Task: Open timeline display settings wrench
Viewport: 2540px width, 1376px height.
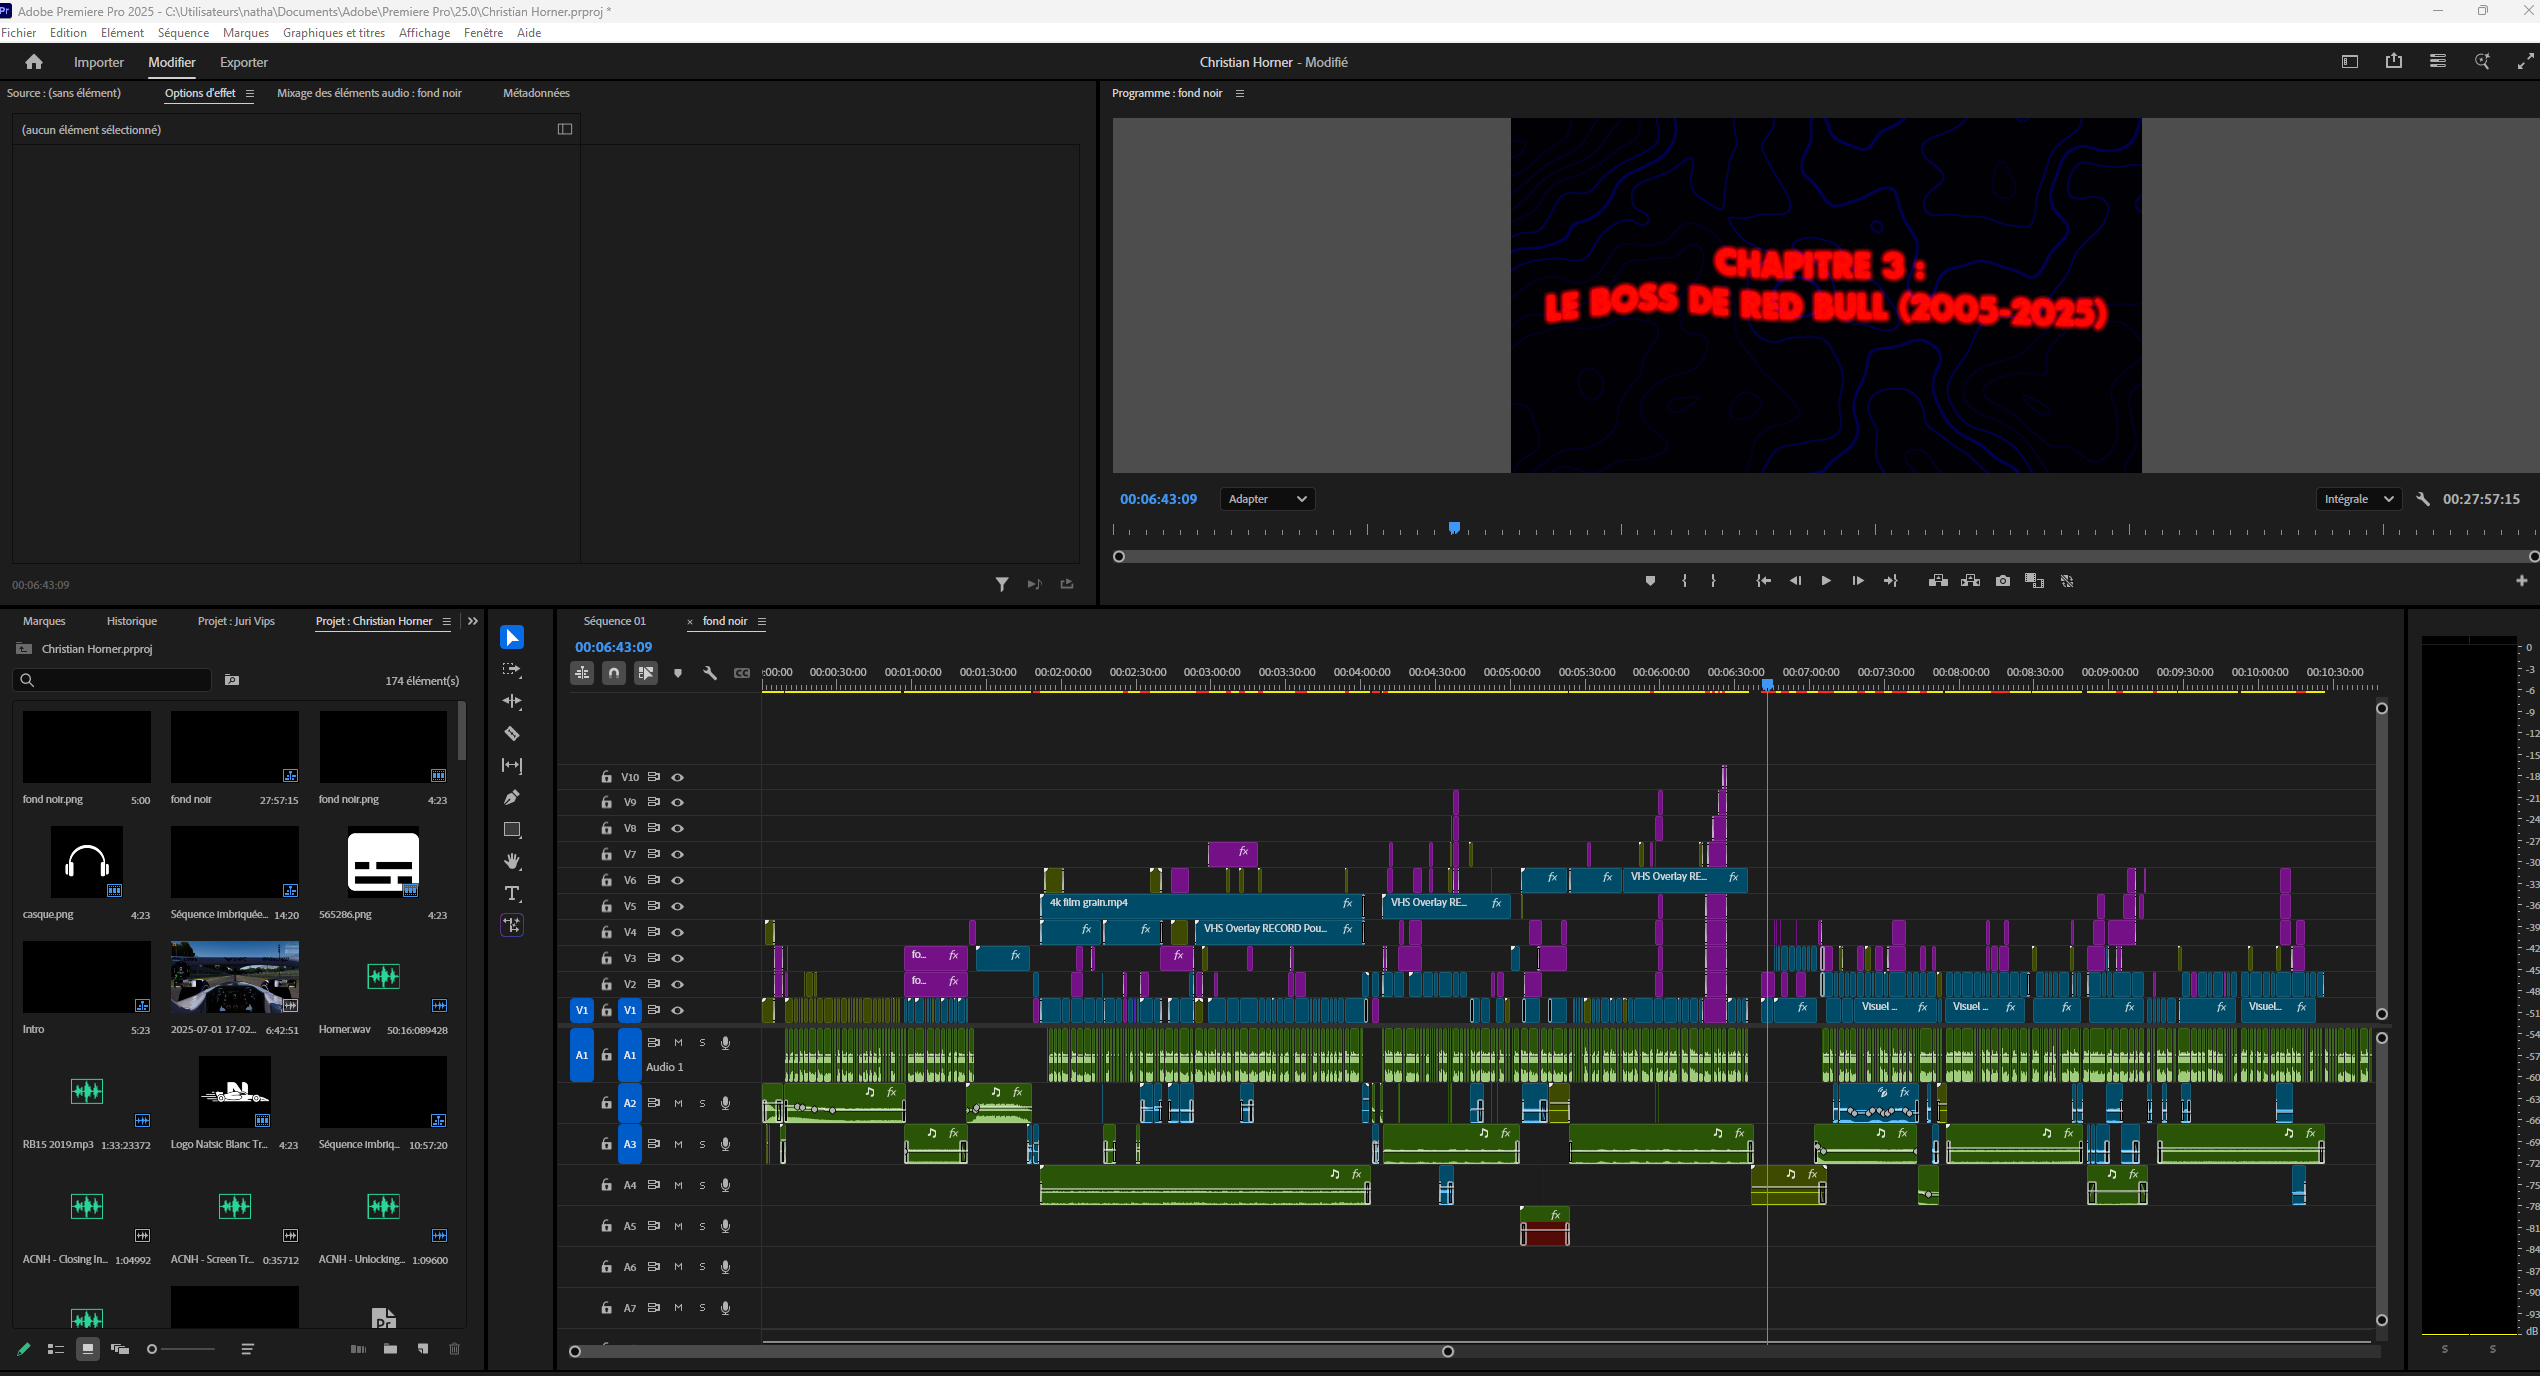Action: (710, 673)
